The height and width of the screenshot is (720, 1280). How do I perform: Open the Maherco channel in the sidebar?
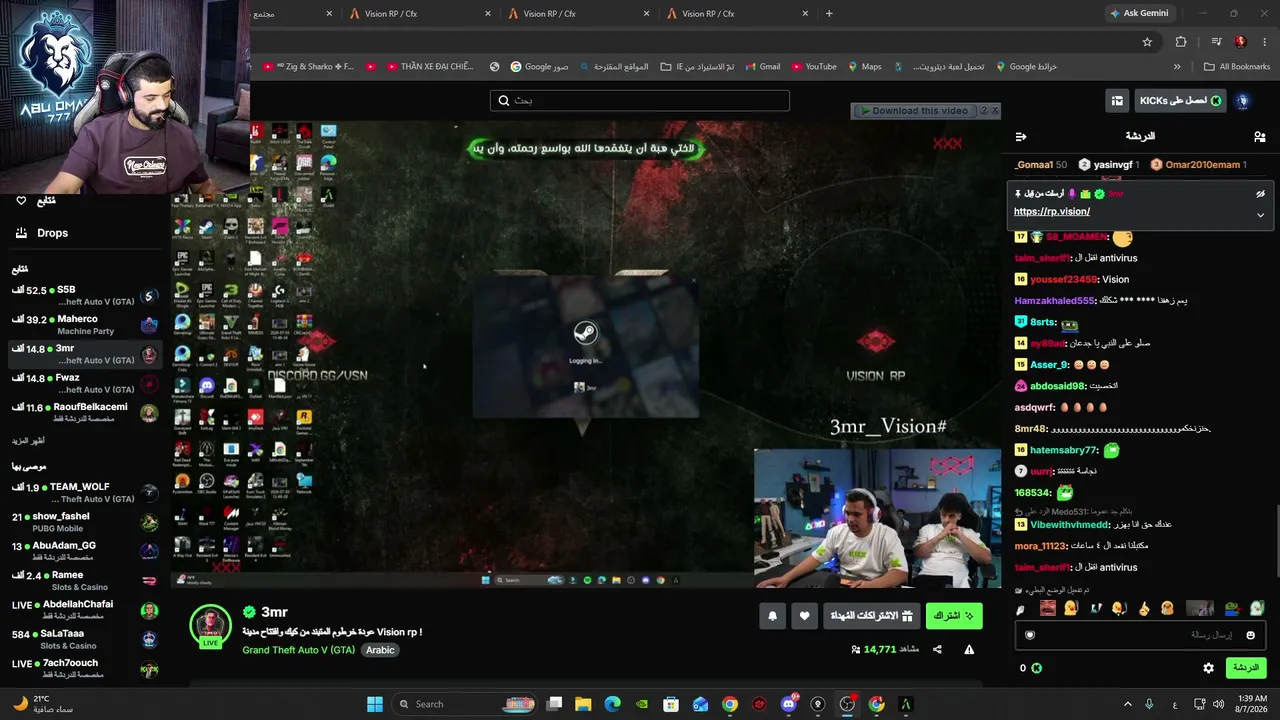point(83,325)
